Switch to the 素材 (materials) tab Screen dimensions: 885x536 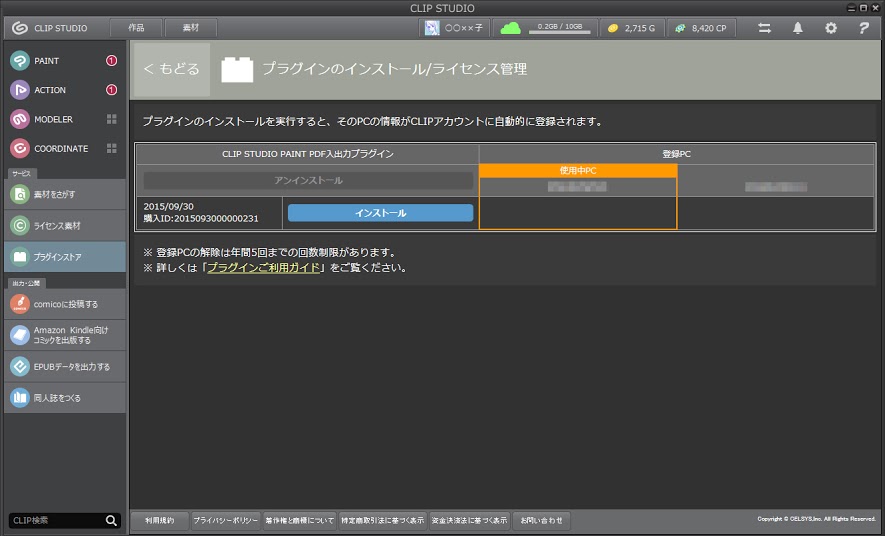(x=191, y=28)
